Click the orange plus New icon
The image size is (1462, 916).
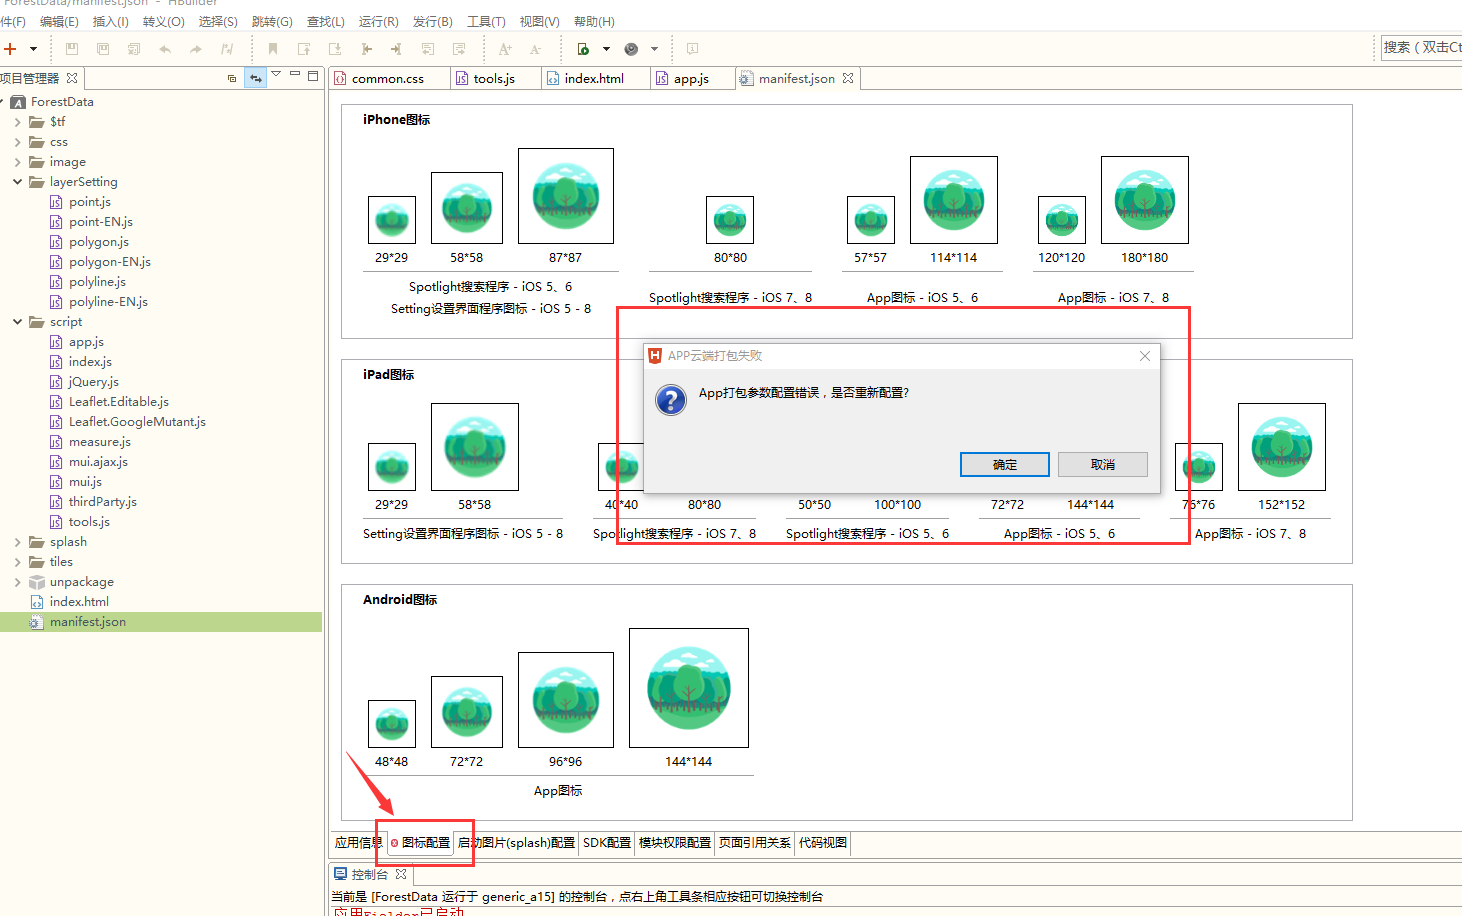pos(10,49)
